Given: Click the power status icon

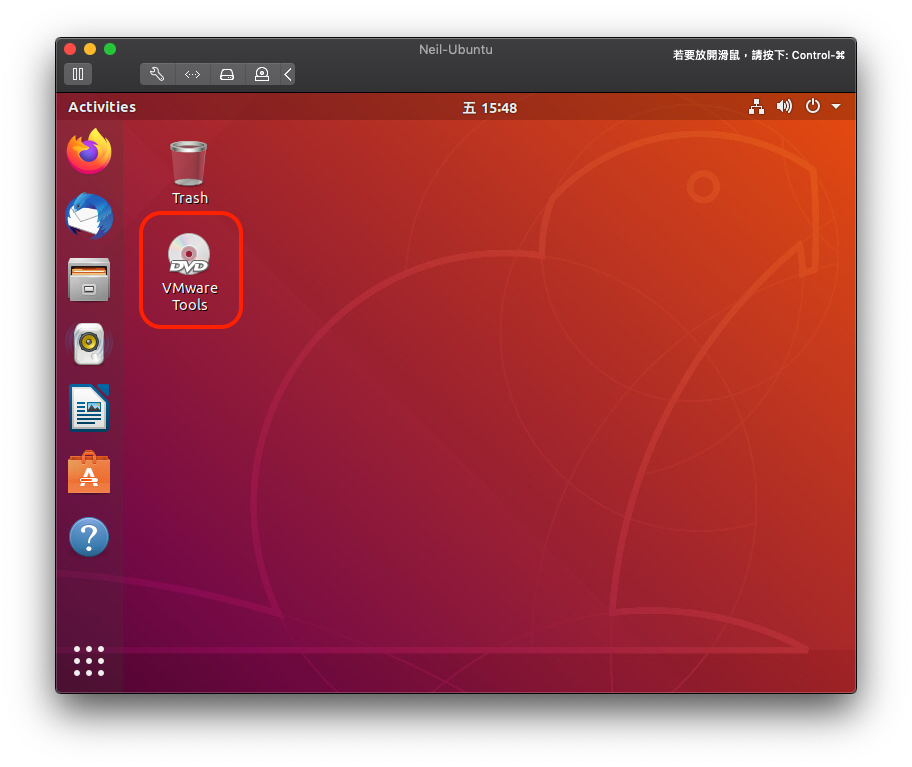Looking at the screenshot, I should (x=812, y=106).
